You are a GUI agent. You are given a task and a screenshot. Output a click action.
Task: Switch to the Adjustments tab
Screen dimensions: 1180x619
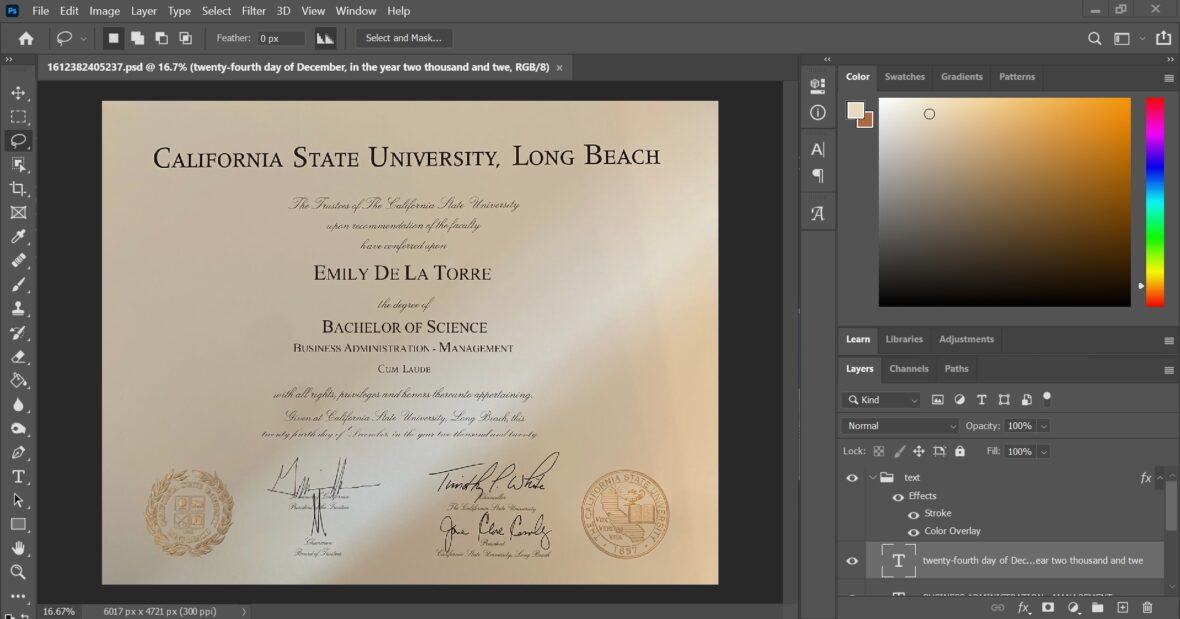point(966,339)
